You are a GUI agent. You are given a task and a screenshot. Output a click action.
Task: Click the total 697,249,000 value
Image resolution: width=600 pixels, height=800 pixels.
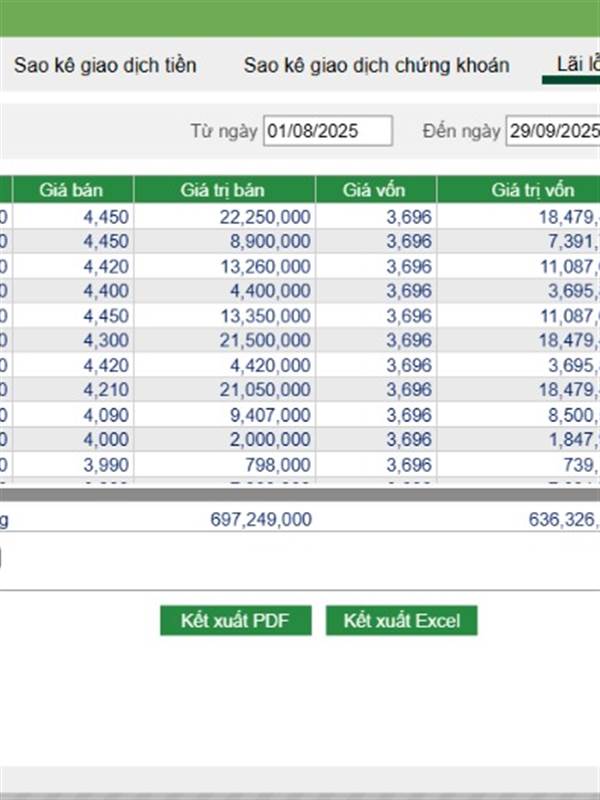coord(262,519)
